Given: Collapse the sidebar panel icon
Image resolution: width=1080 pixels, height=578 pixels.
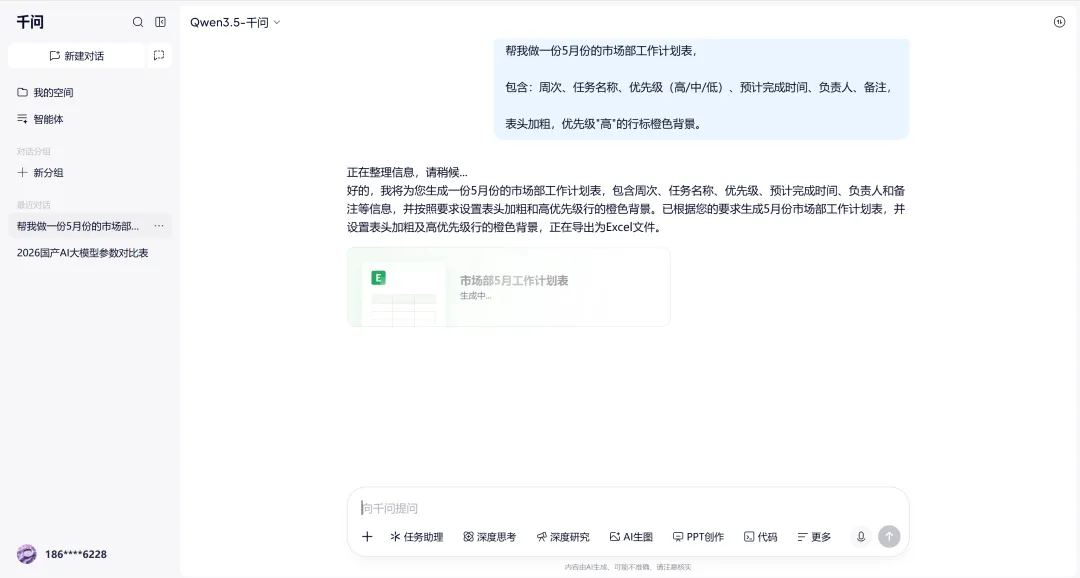Looking at the screenshot, I should pyautogui.click(x=160, y=22).
